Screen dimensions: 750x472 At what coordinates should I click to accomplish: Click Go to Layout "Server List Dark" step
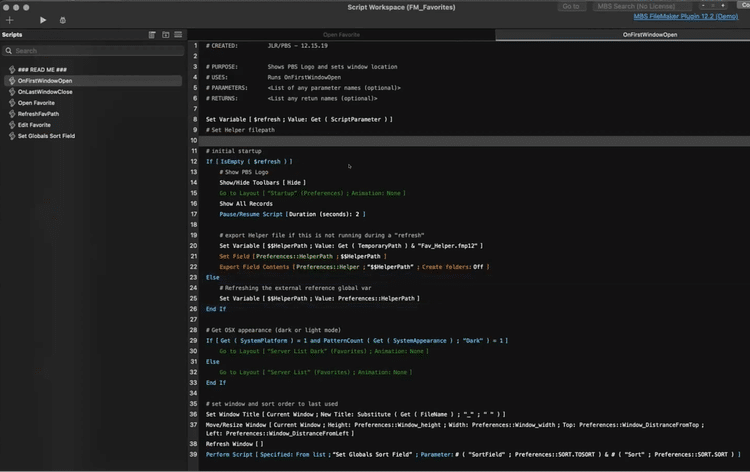click(x=324, y=351)
